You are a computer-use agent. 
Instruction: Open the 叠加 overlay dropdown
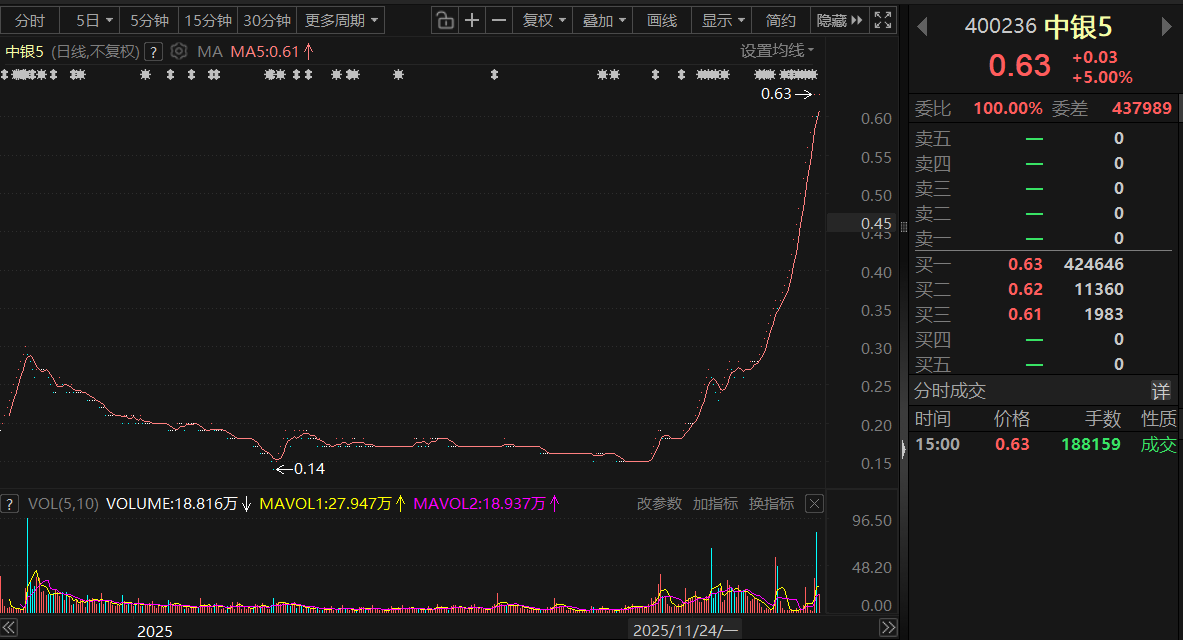click(x=604, y=20)
